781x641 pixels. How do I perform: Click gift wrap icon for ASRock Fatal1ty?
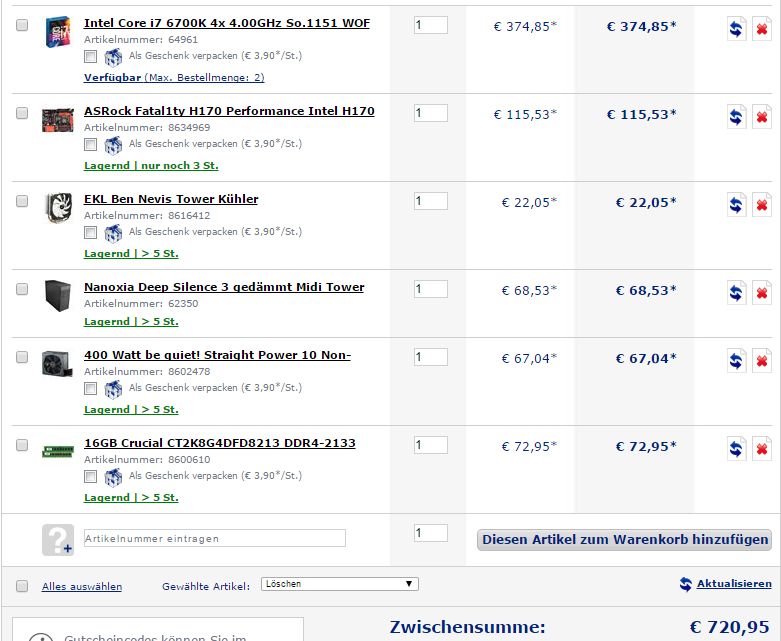point(113,145)
